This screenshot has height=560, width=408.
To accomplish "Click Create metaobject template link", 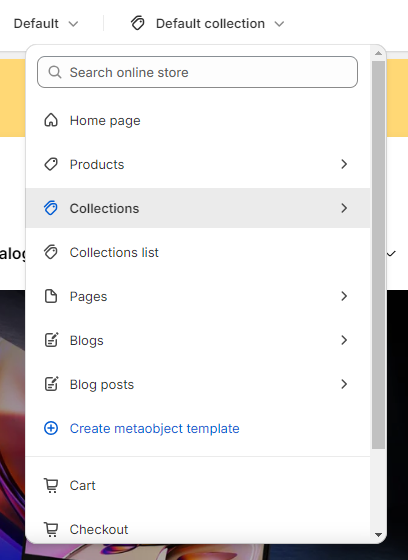I will tap(154, 428).
